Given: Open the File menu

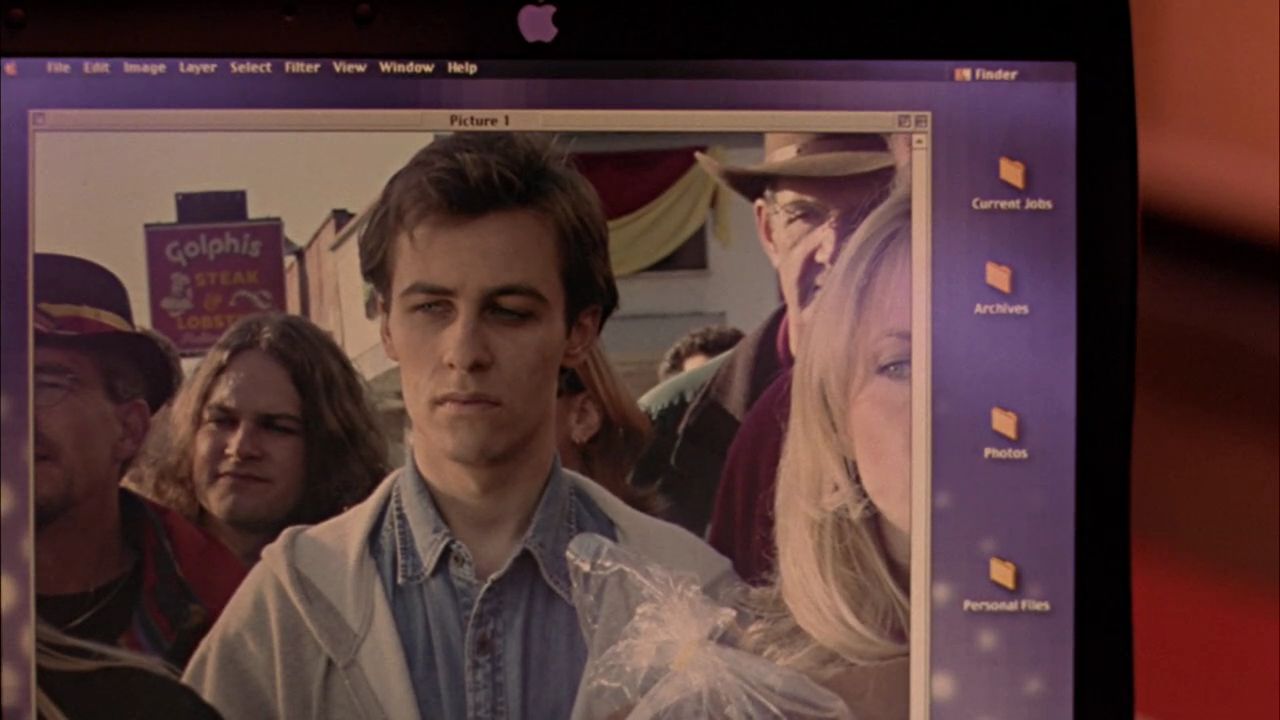Looking at the screenshot, I should coord(58,68).
